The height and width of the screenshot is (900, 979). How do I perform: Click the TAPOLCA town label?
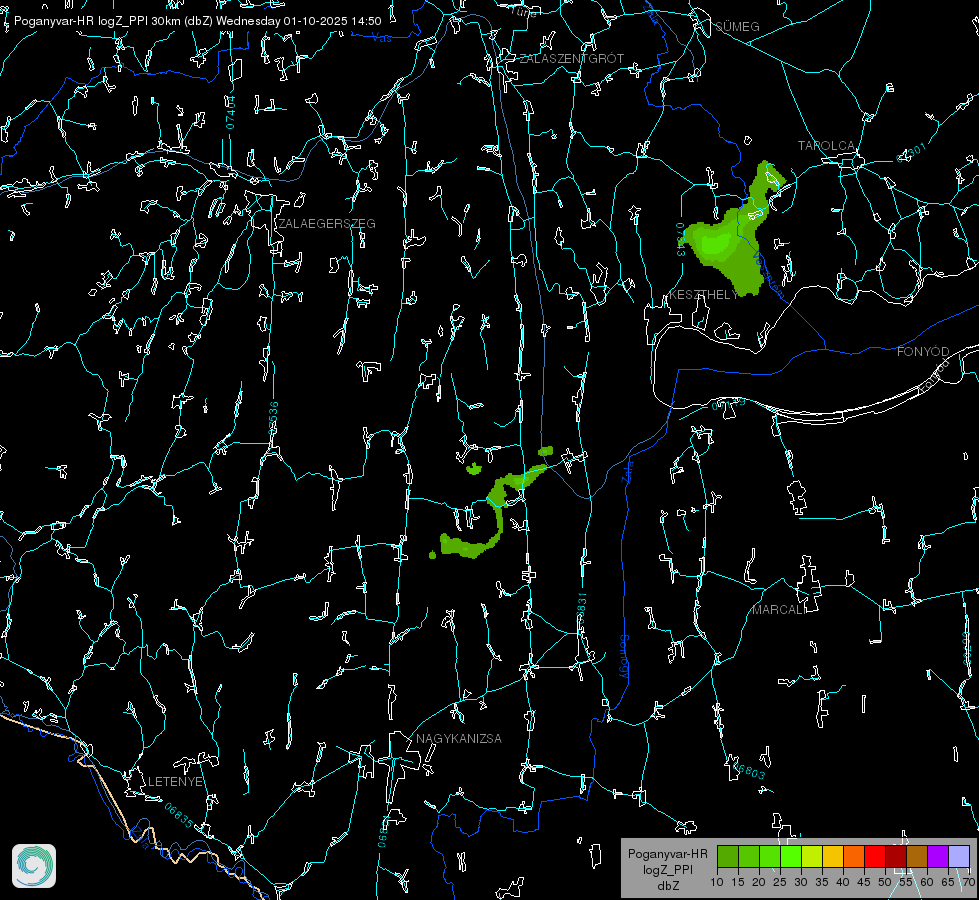tap(826, 146)
